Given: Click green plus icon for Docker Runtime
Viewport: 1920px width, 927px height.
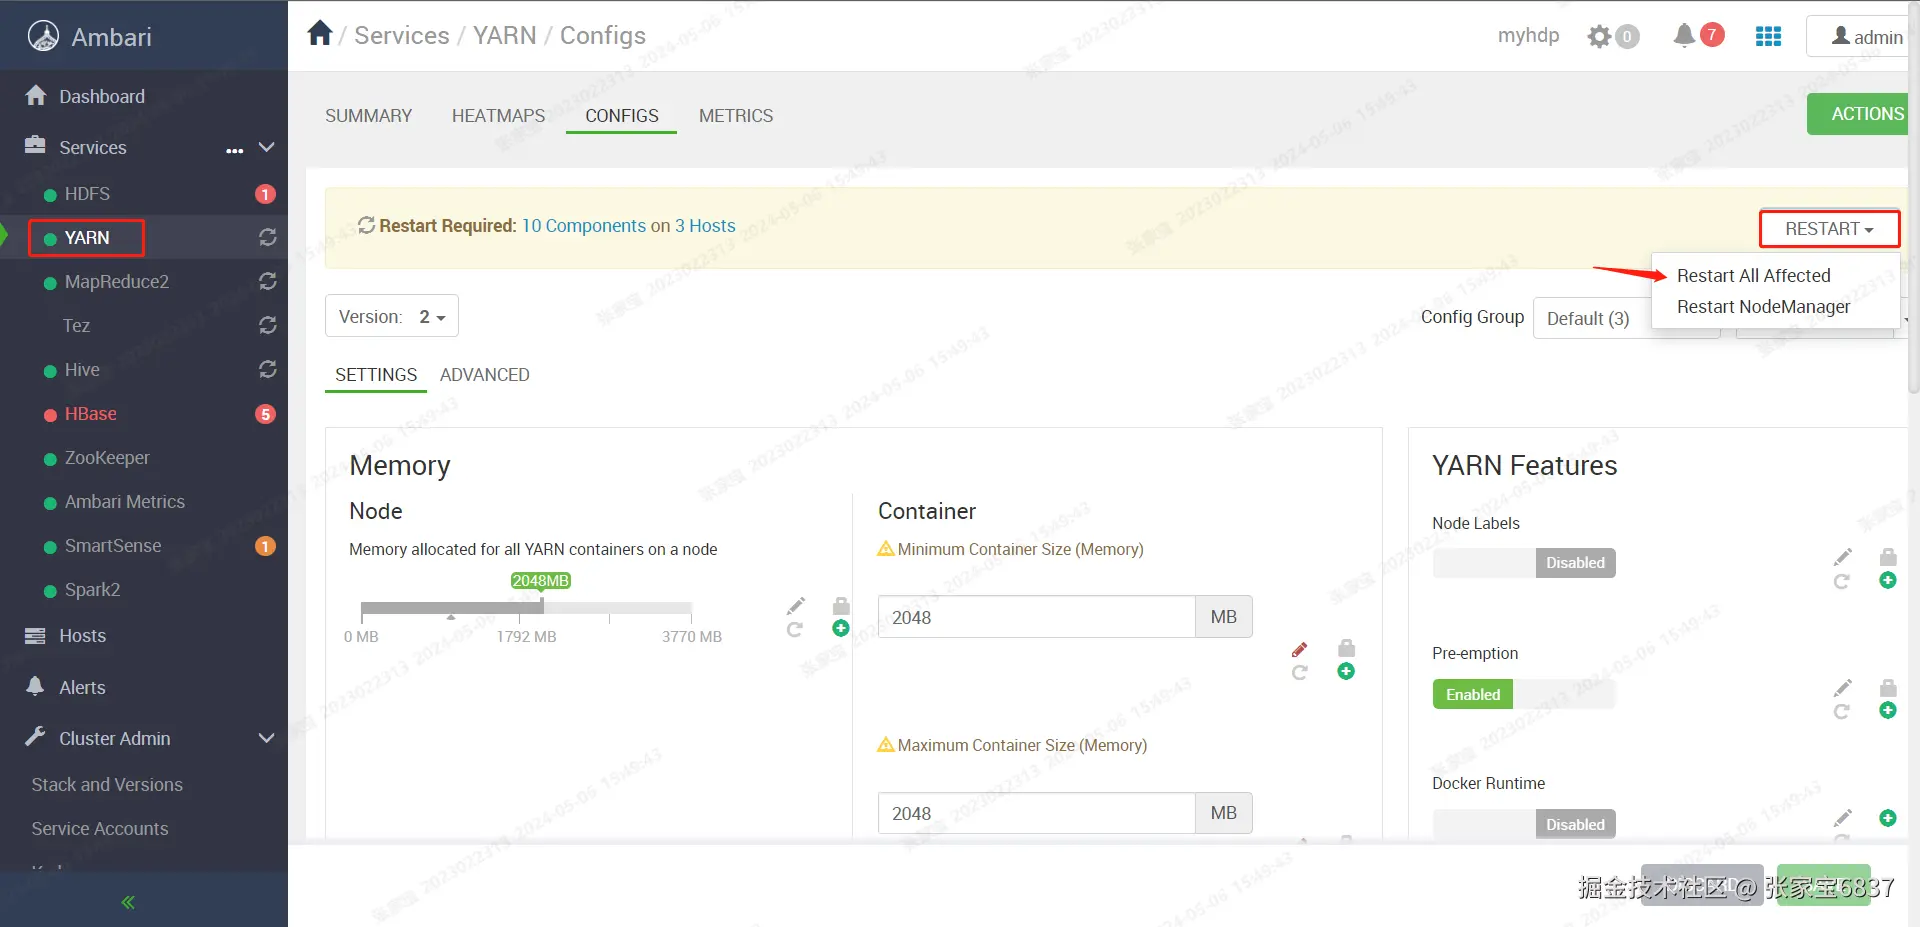Looking at the screenshot, I should 1888,818.
